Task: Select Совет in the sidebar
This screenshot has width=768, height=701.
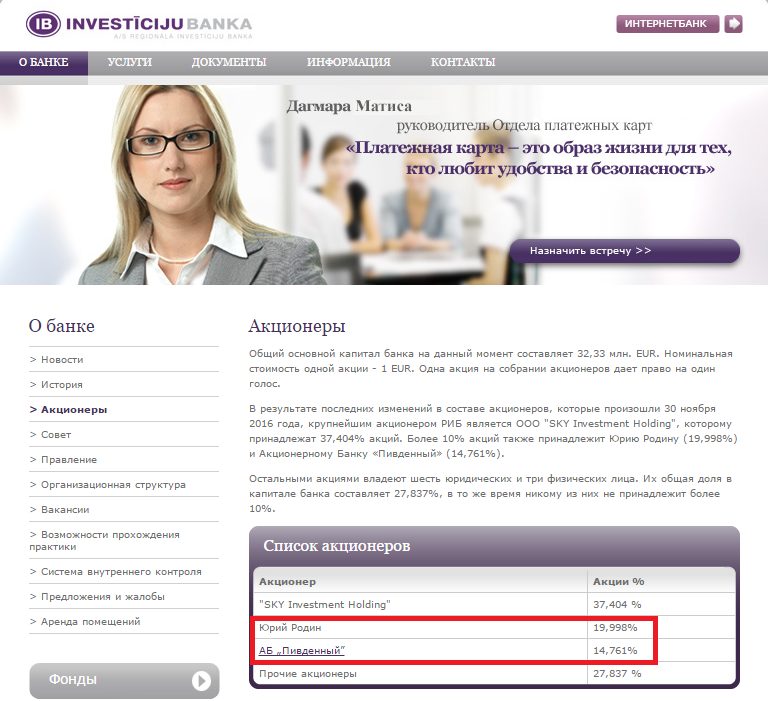Action: (56, 434)
